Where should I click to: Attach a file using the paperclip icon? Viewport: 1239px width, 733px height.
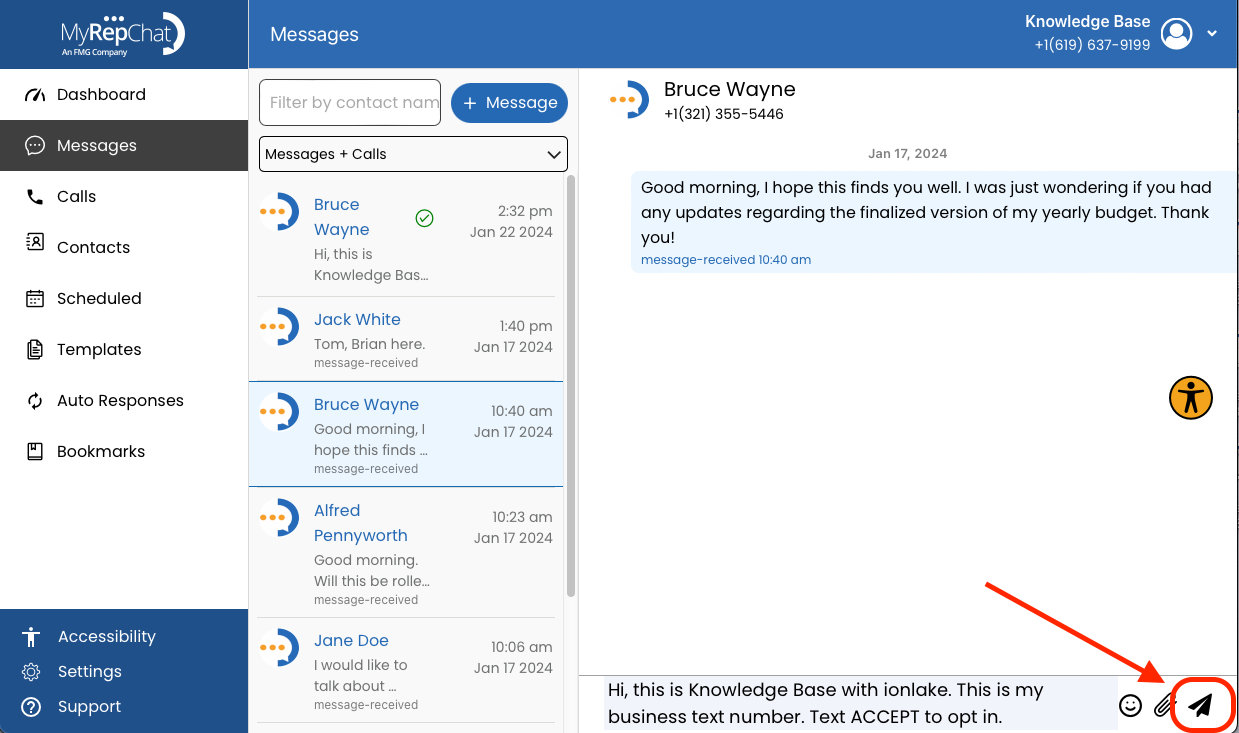(1164, 705)
